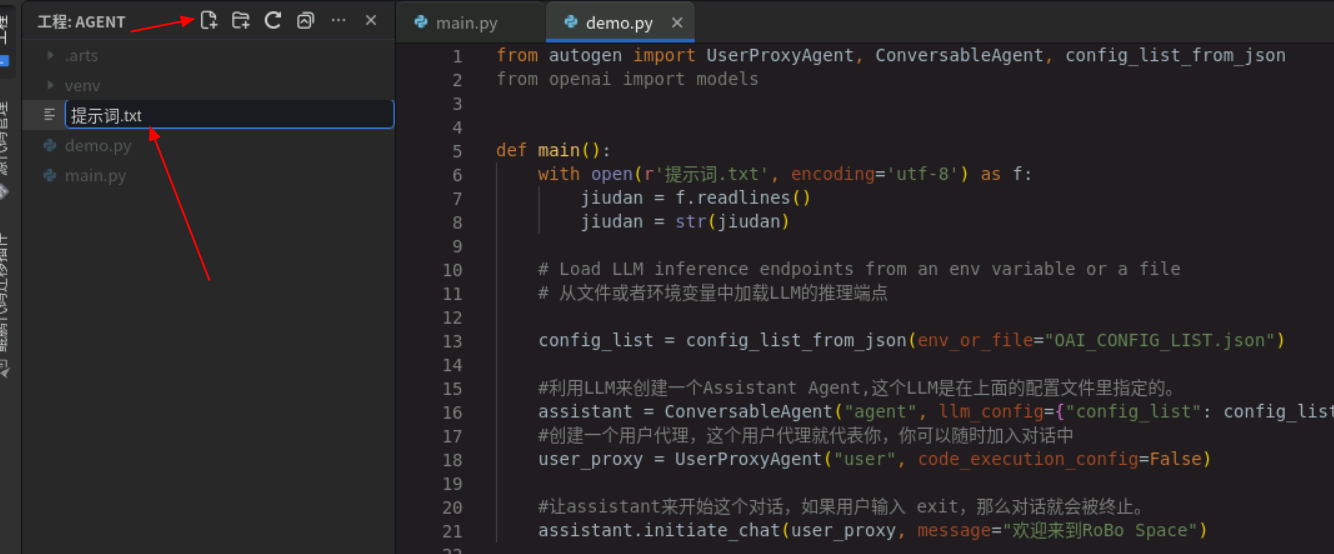
Task: Open the explorer more actions menu
Action: [338, 20]
